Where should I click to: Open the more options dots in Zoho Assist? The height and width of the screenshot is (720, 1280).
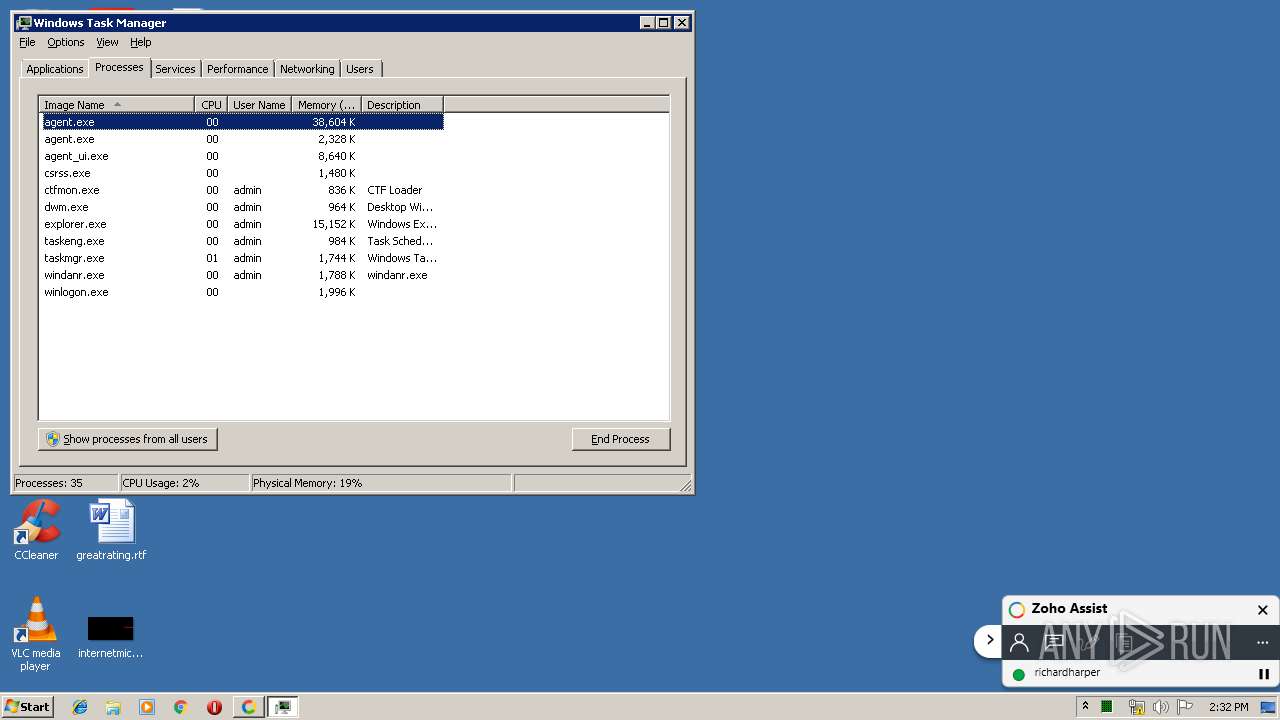click(1262, 642)
